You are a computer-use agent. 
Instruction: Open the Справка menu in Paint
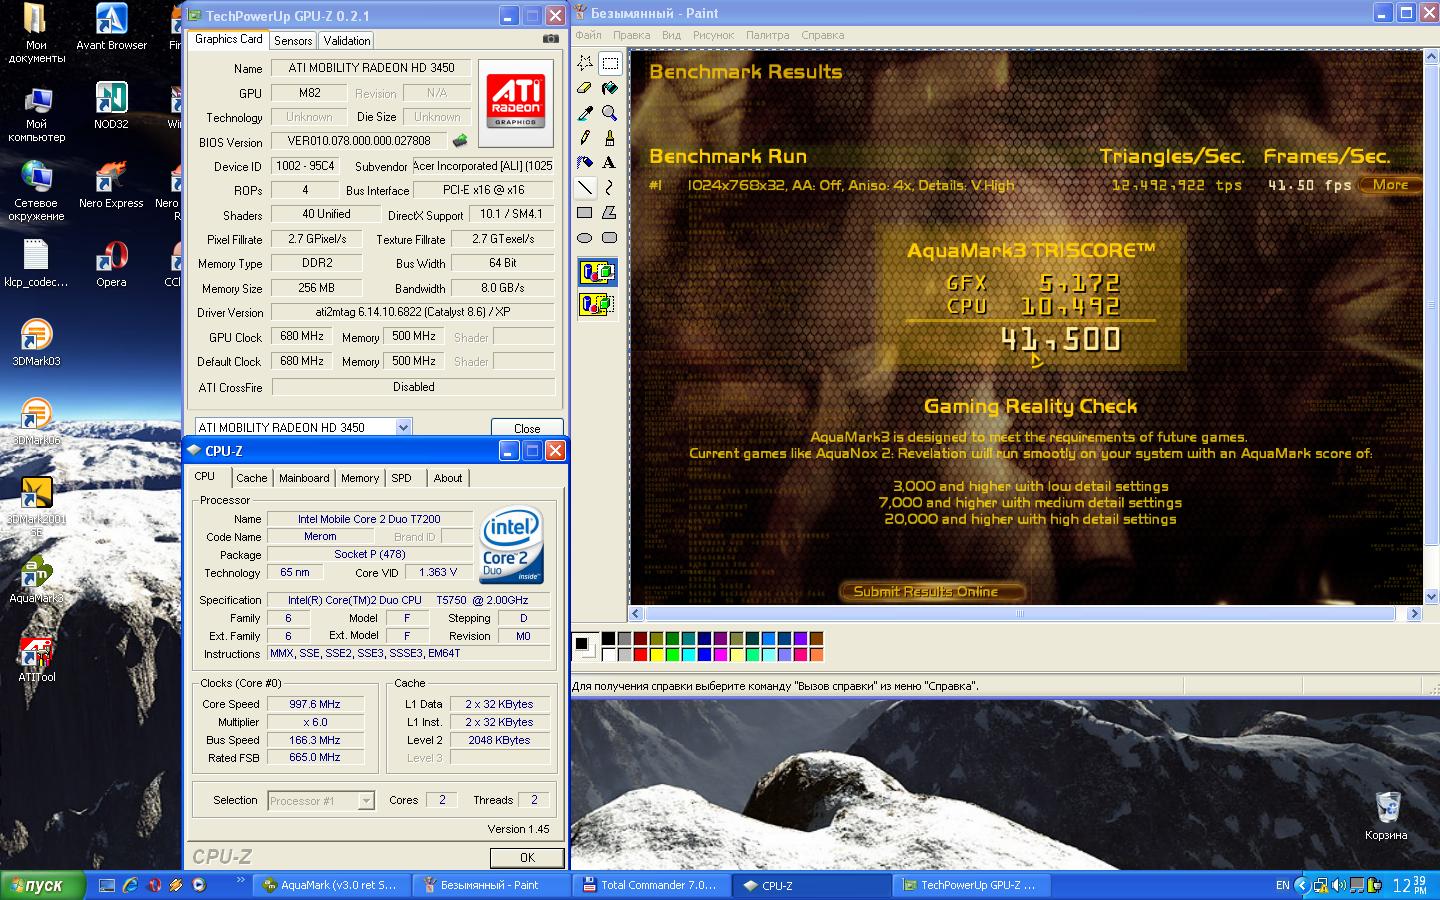point(822,35)
